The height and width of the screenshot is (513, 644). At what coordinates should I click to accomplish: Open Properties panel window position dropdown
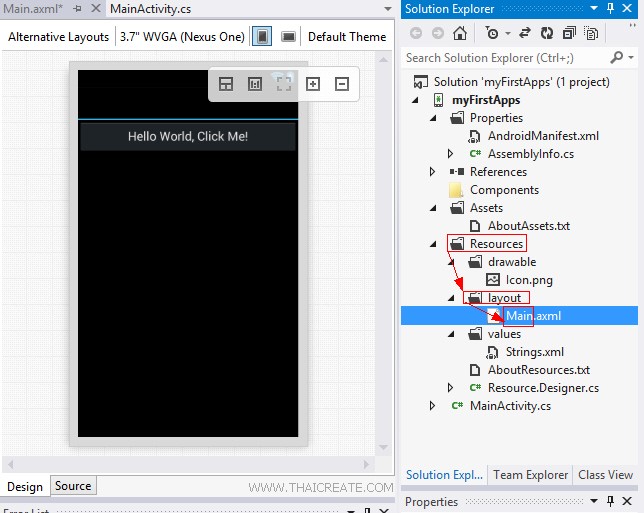(x=594, y=501)
